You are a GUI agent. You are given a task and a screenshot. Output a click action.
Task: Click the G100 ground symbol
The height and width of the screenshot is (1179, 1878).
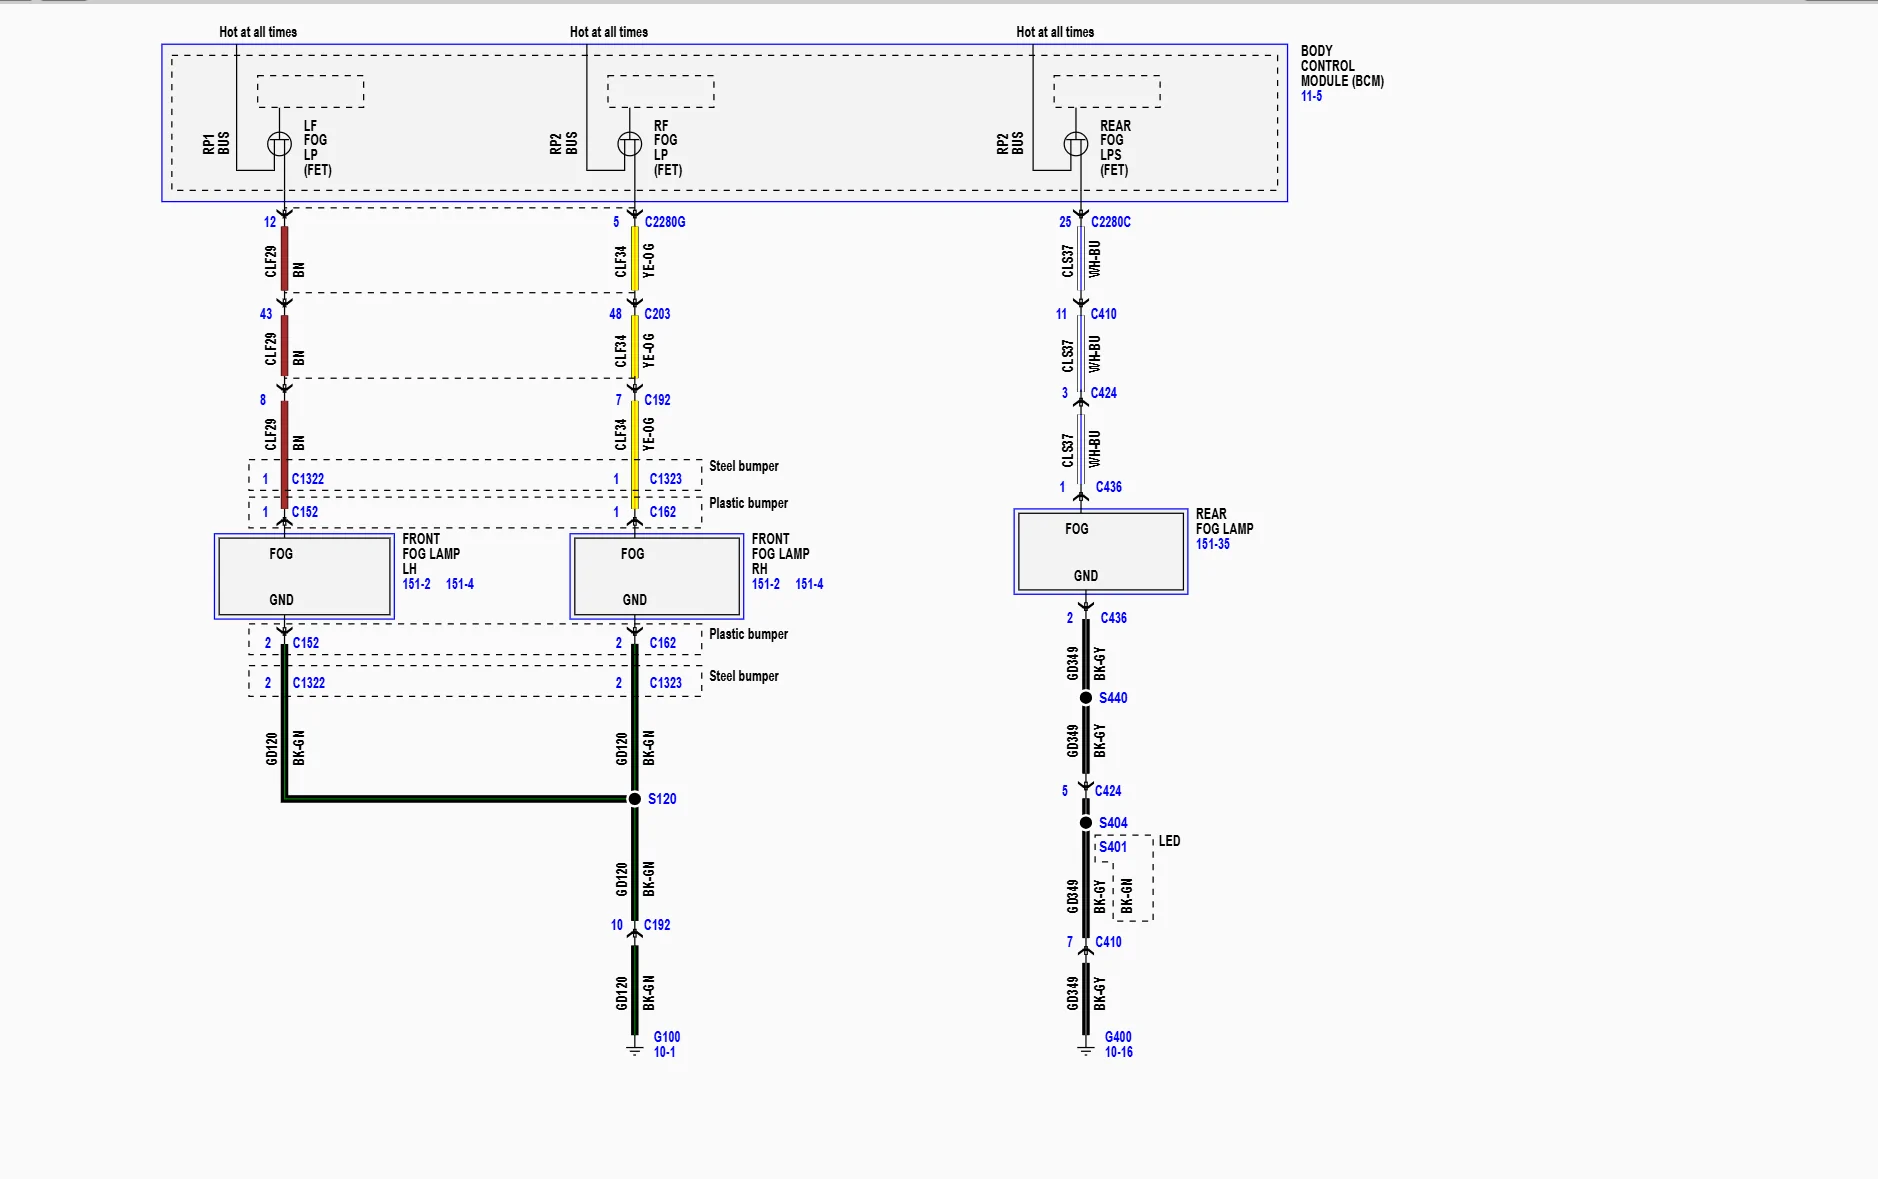[634, 1049]
